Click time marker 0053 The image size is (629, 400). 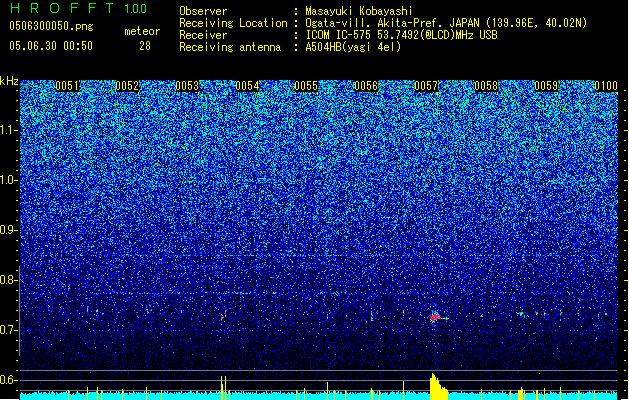coord(187,86)
